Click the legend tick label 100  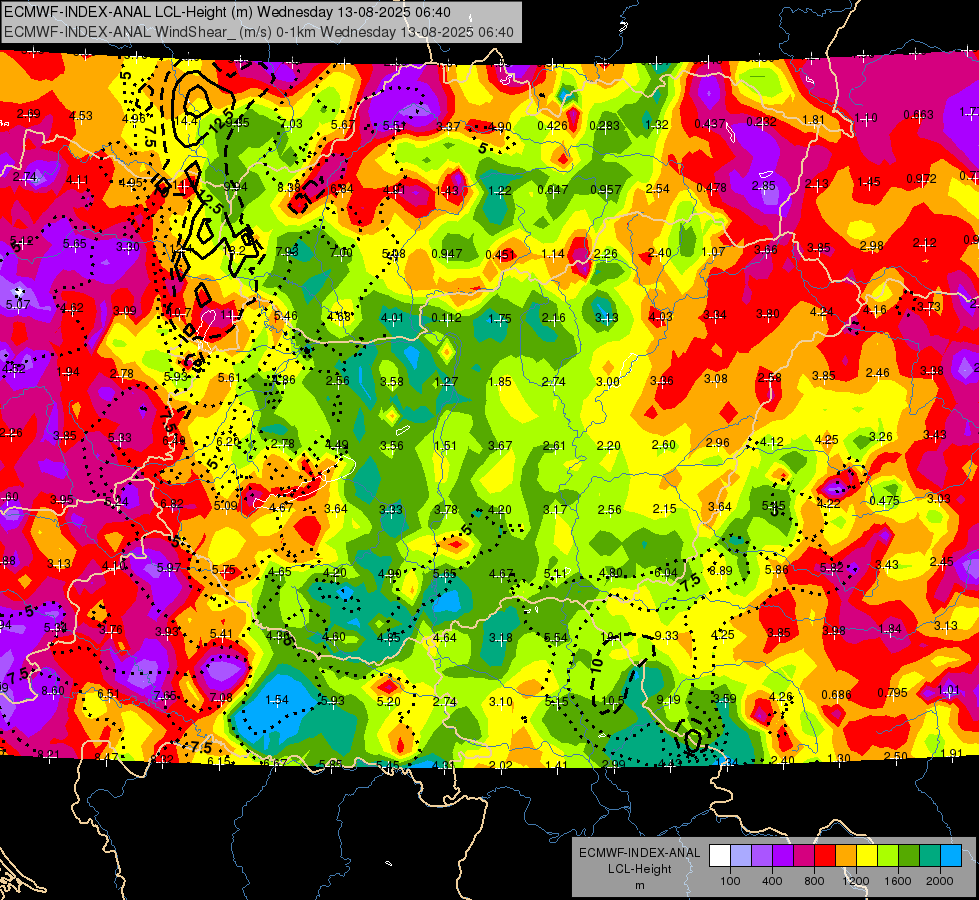tap(730, 881)
